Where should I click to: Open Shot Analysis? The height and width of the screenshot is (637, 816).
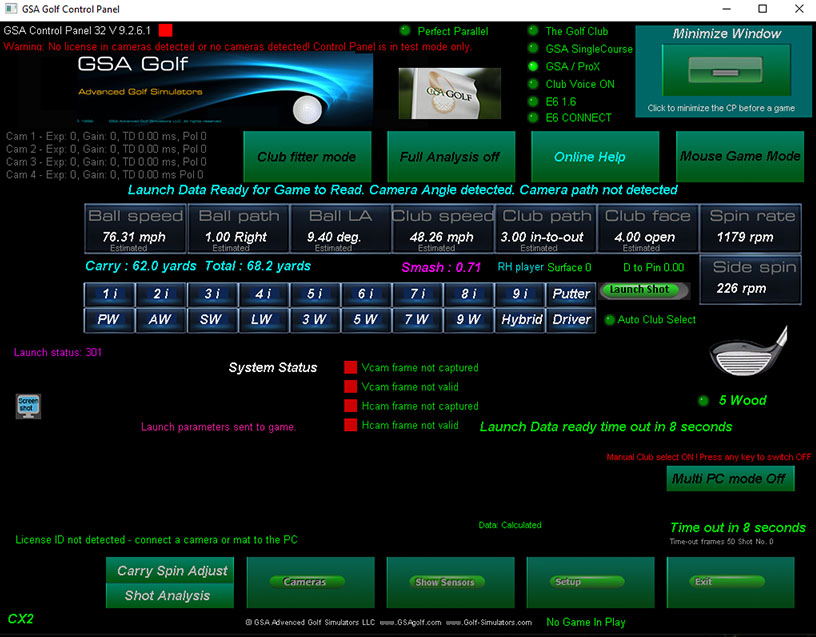point(170,595)
